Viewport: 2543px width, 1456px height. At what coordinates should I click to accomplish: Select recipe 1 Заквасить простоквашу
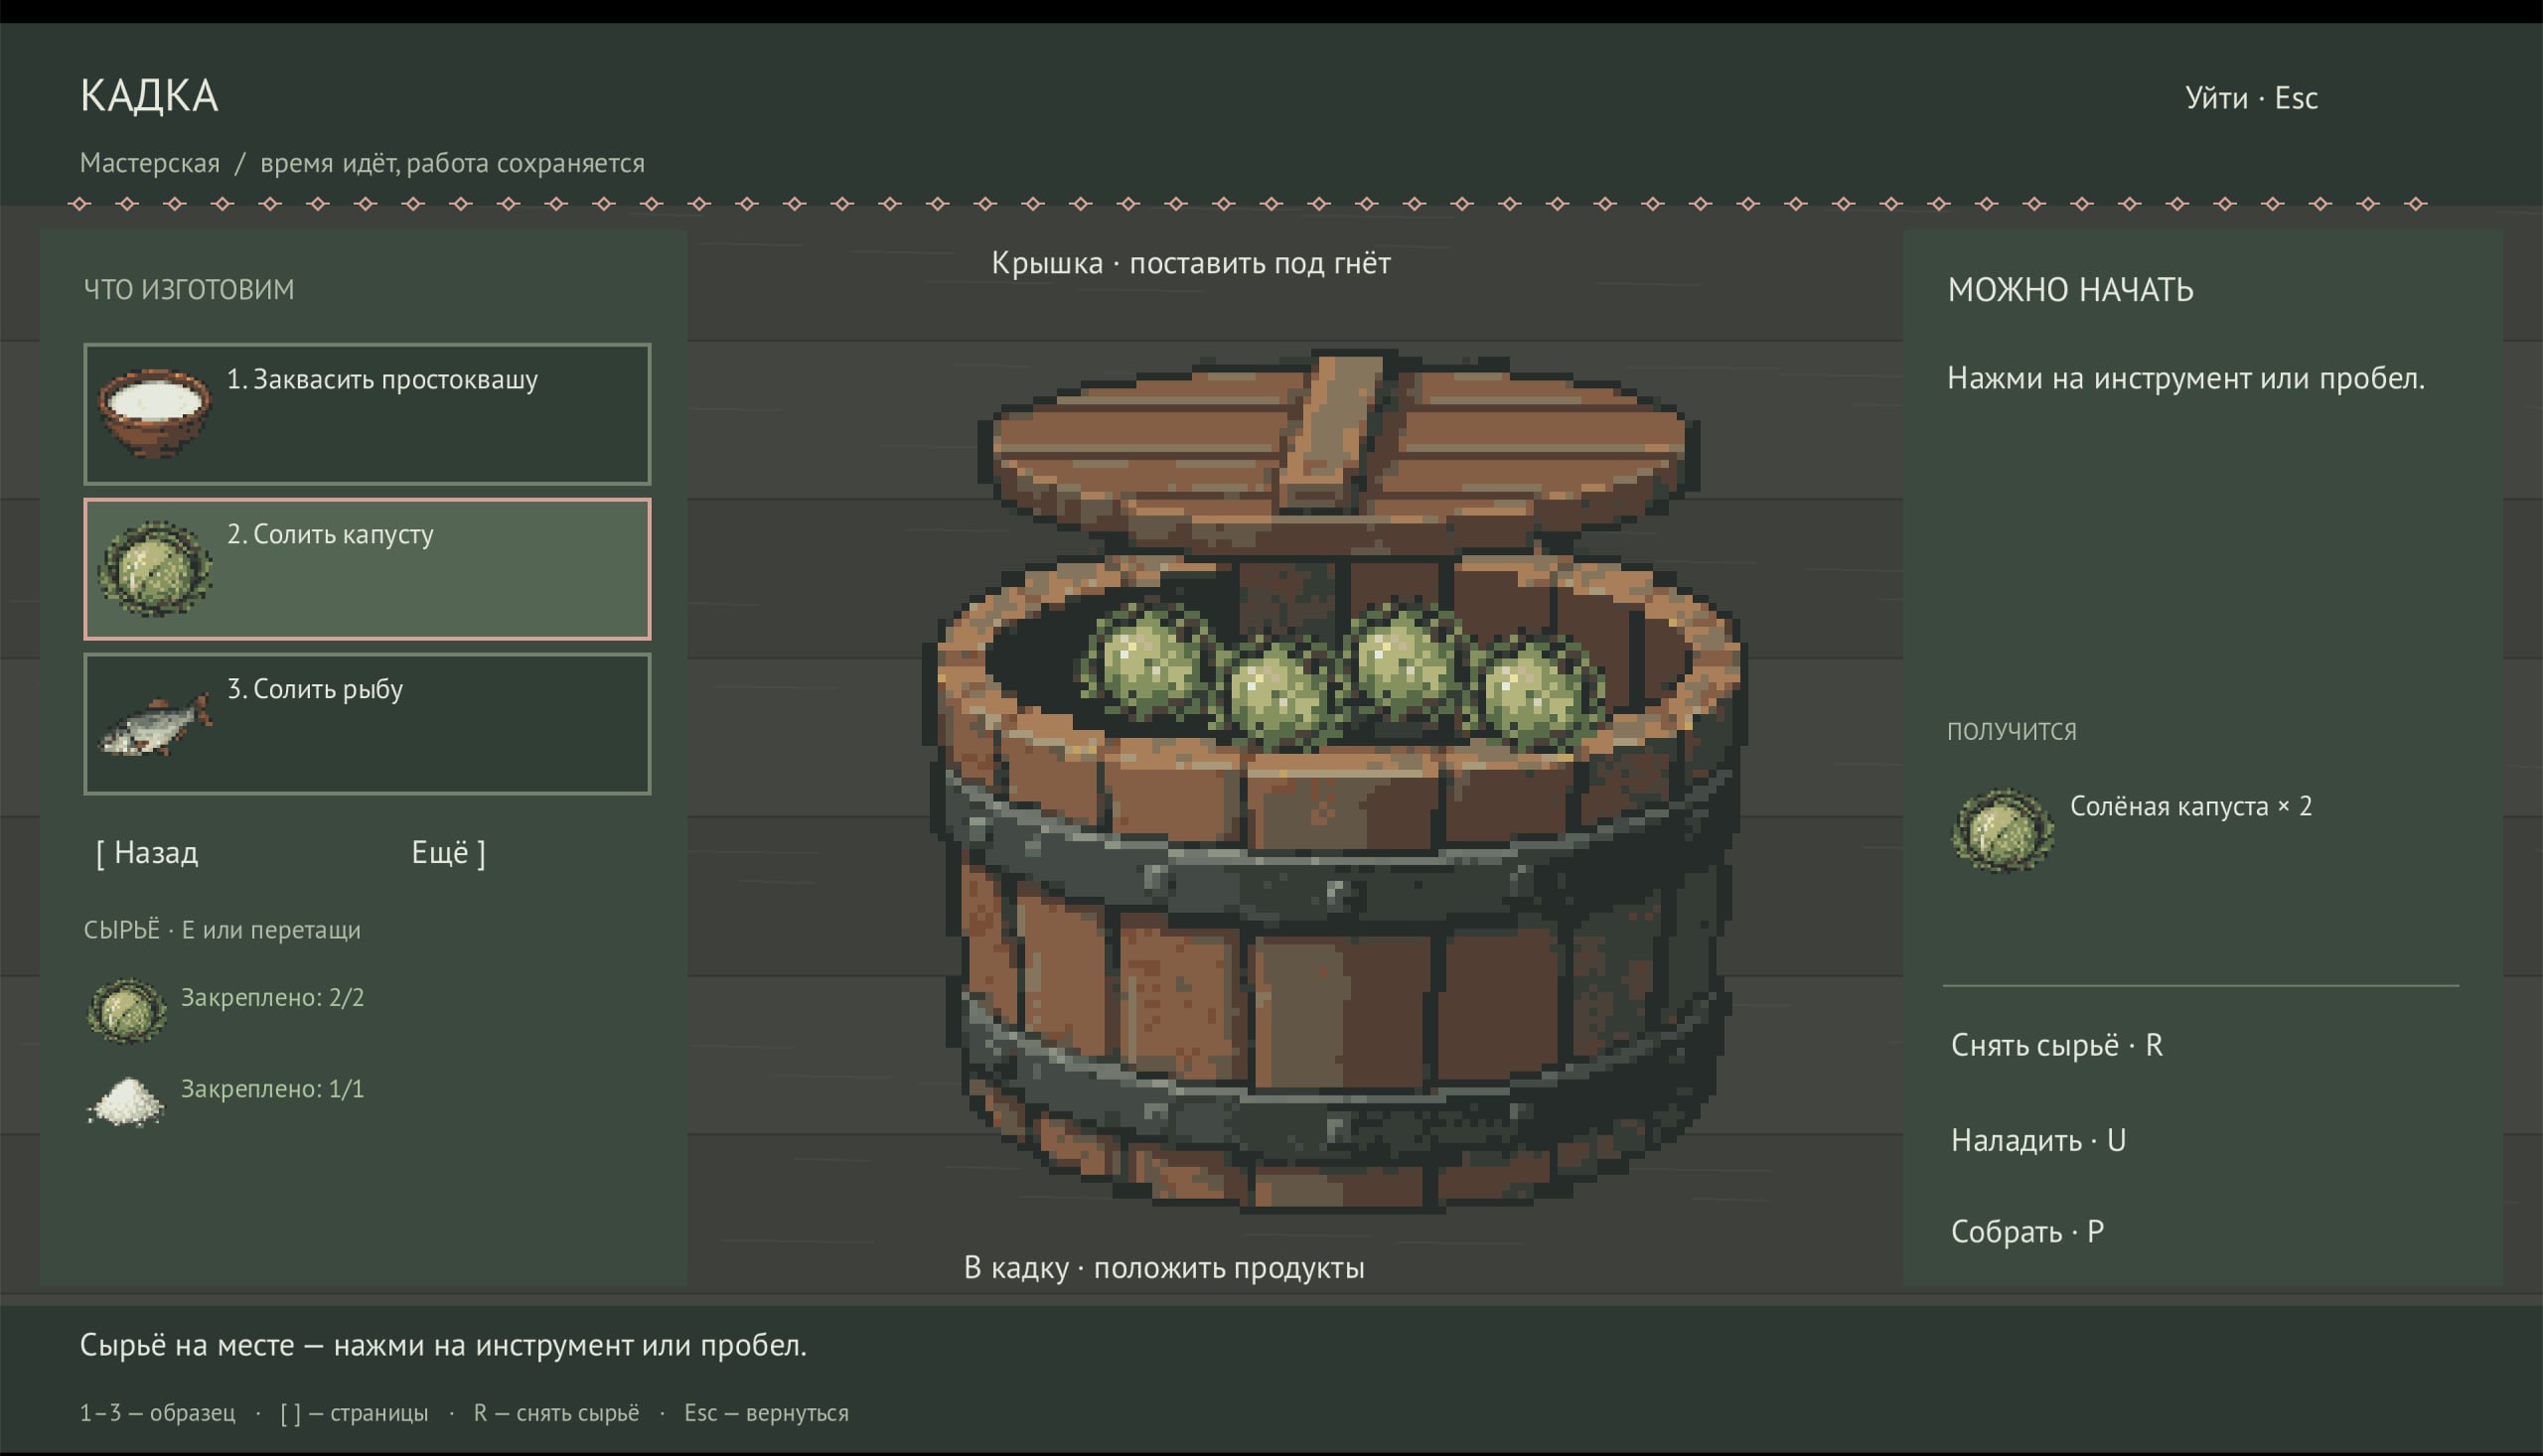367,414
